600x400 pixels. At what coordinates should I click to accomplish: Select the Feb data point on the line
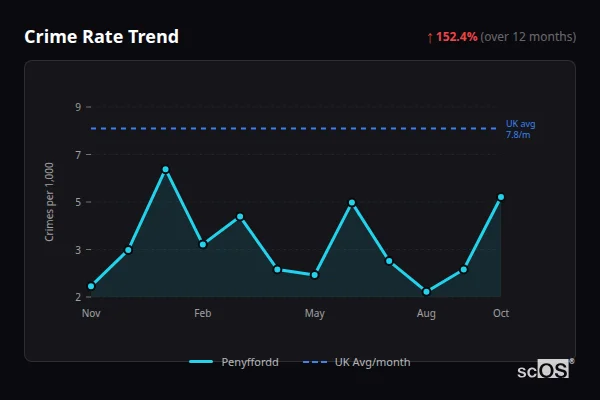(203, 244)
